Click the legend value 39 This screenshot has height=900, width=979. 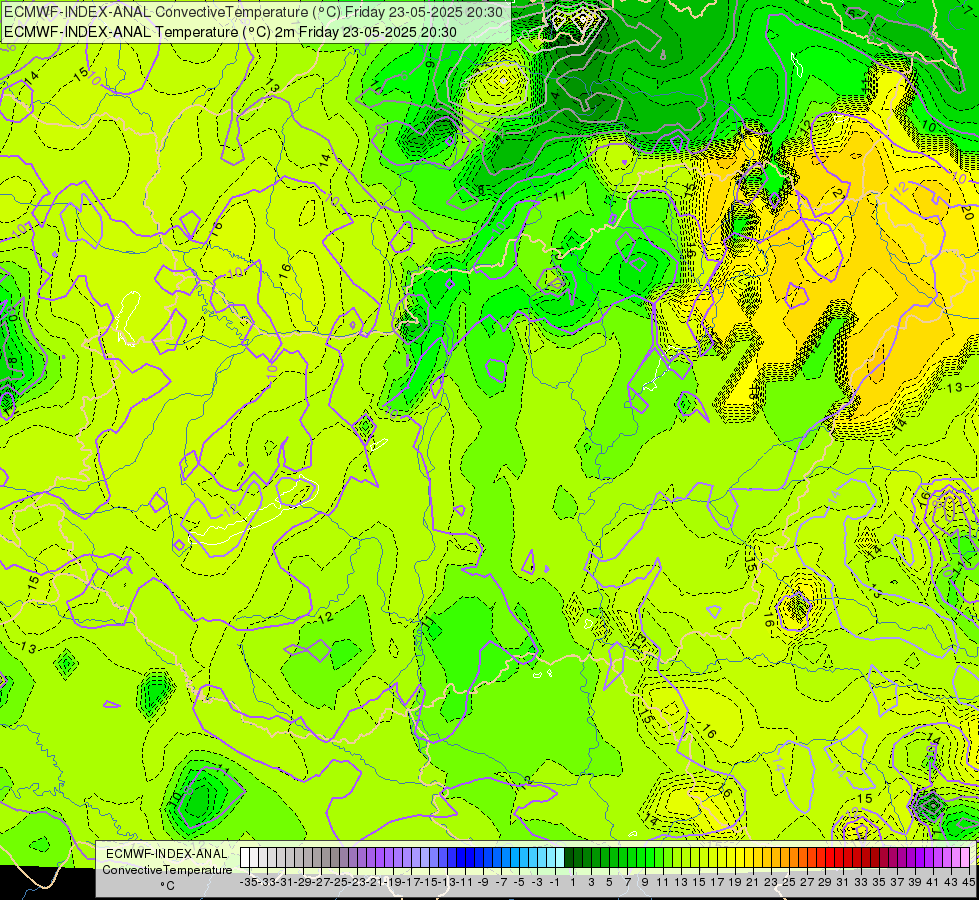(915, 883)
